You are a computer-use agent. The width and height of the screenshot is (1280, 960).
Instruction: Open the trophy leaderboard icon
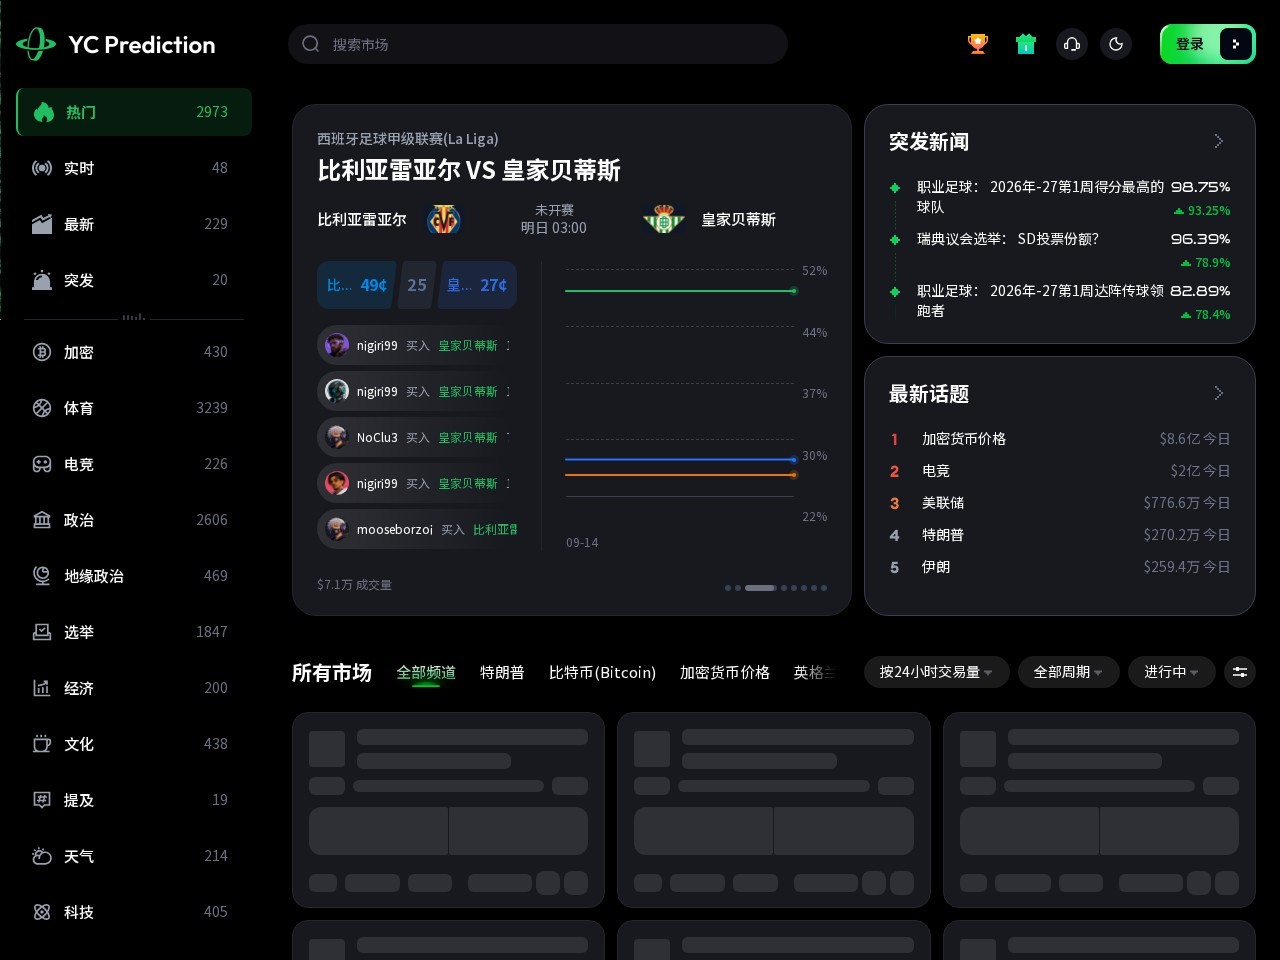[978, 44]
